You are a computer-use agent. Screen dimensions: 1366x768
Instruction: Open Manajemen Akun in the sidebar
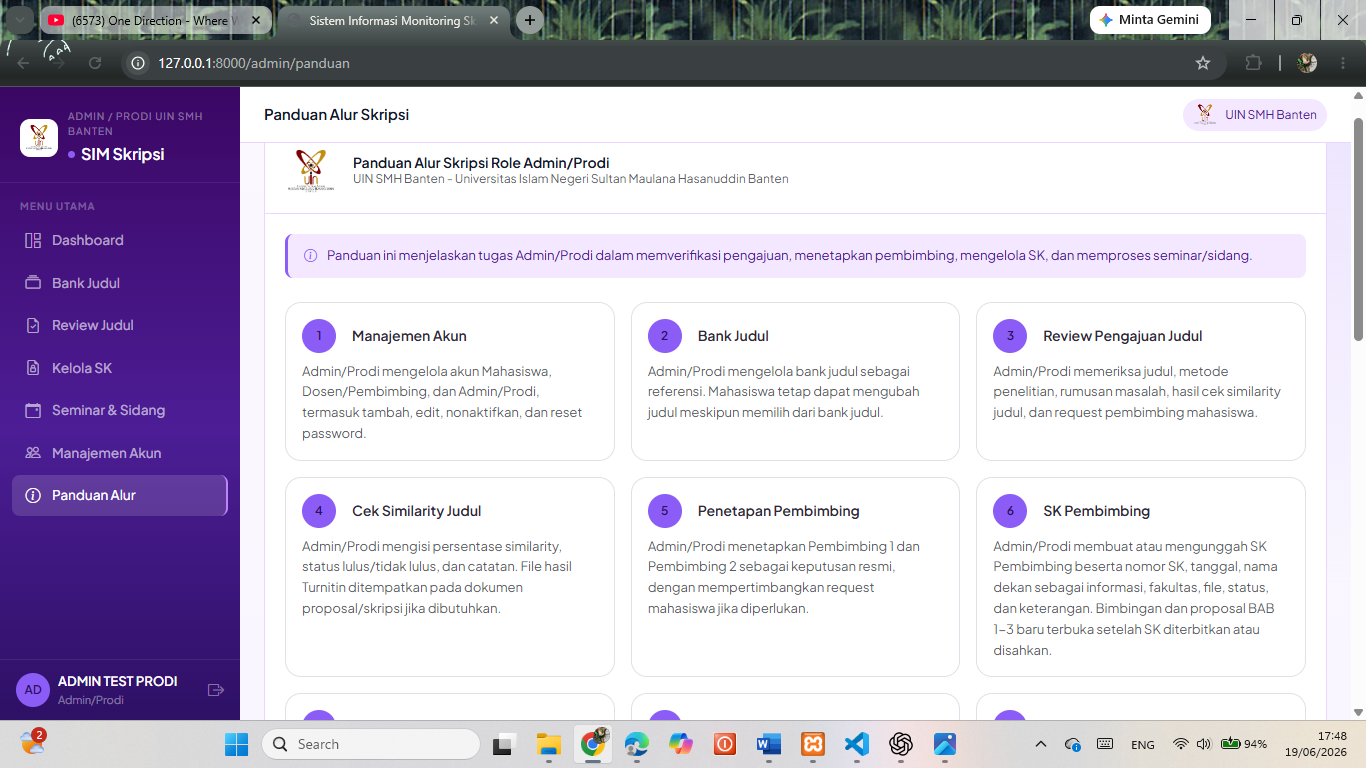(120, 453)
